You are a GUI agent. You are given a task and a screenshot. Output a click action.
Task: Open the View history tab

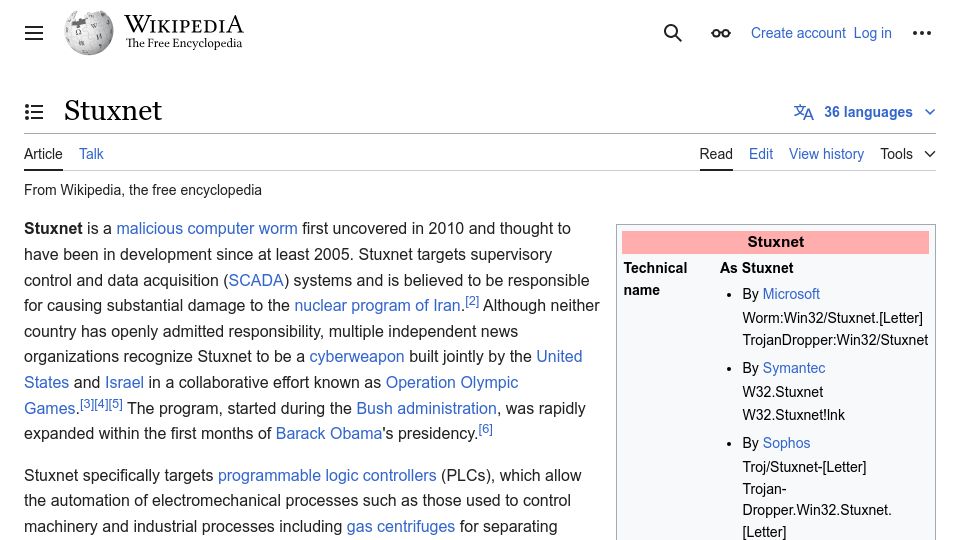click(826, 154)
